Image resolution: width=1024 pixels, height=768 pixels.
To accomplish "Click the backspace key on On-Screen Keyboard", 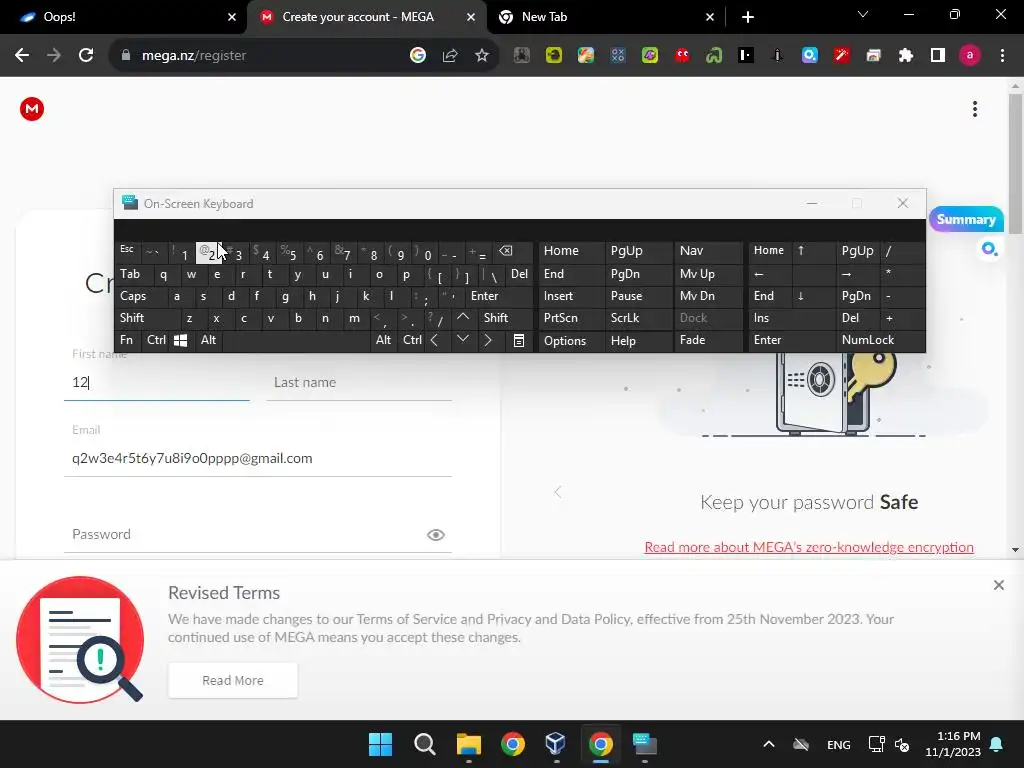I will (506, 251).
